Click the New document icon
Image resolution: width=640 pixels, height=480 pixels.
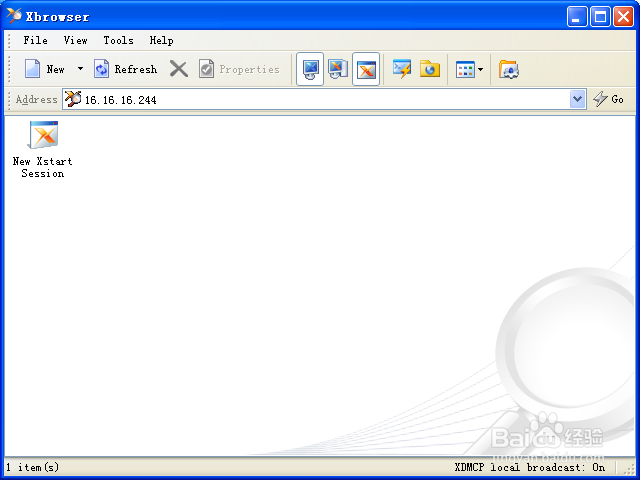pyautogui.click(x=32, y=69)
